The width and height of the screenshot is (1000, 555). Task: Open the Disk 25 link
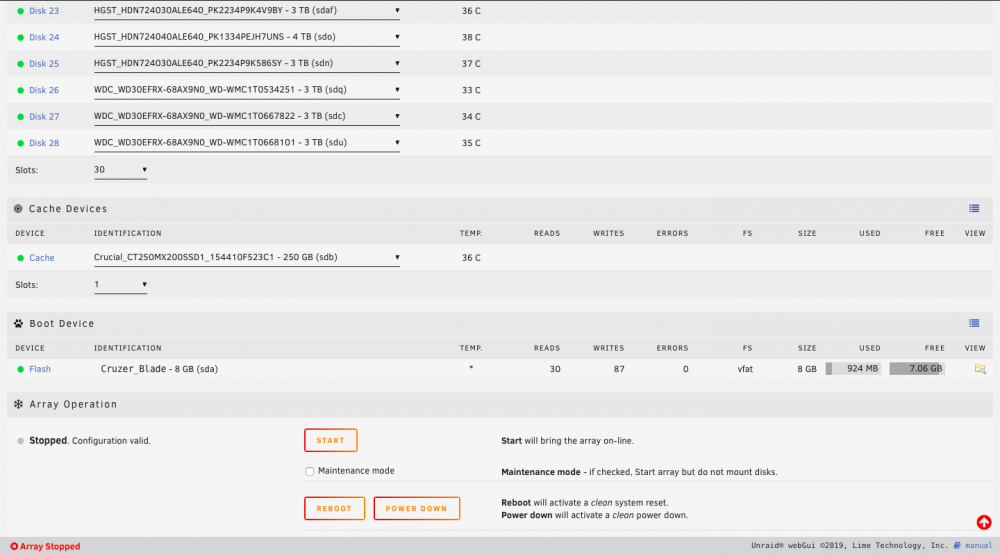(x=44, y=64)
